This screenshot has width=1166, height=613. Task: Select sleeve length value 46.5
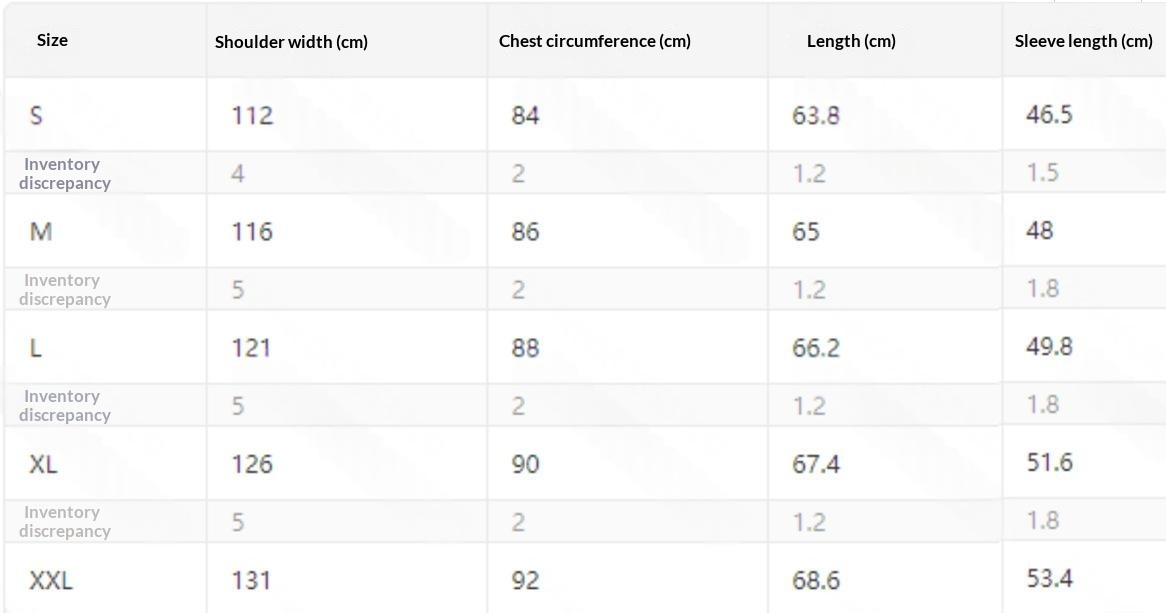(x=1049, y=114)
